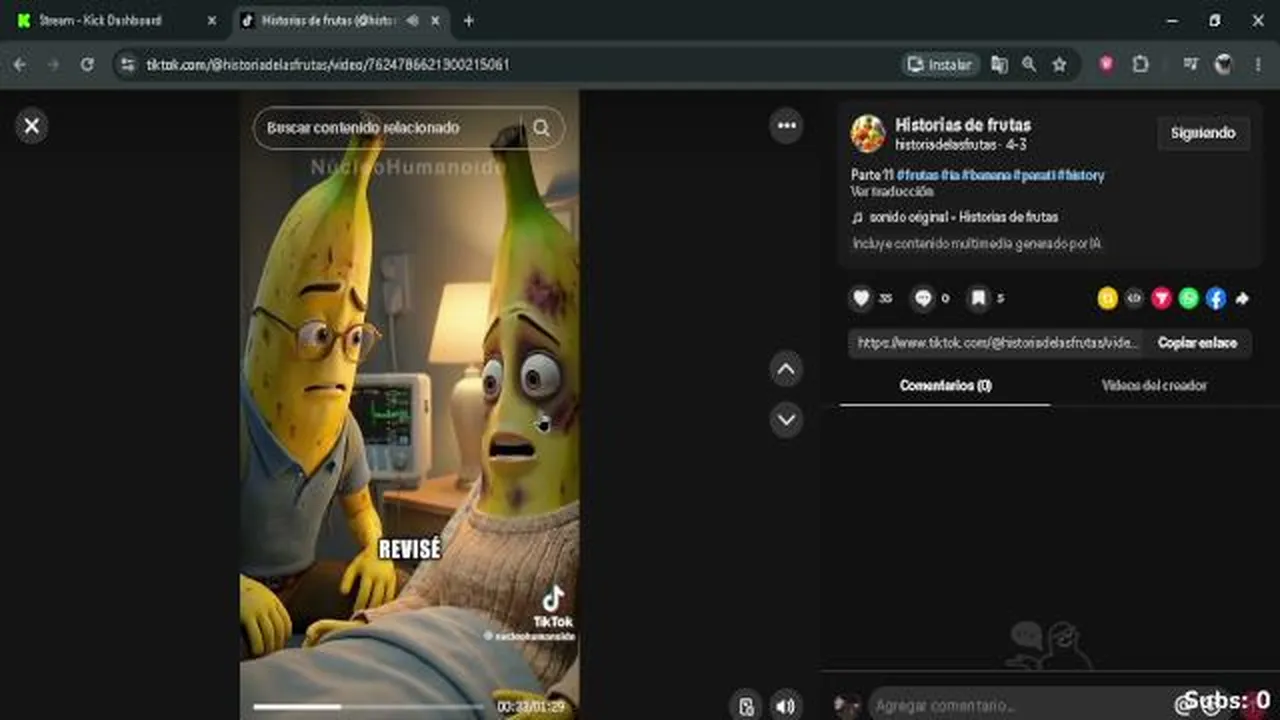Switch to the Comentarios (0) tab
1280x720 pixels.
point(945,385)
